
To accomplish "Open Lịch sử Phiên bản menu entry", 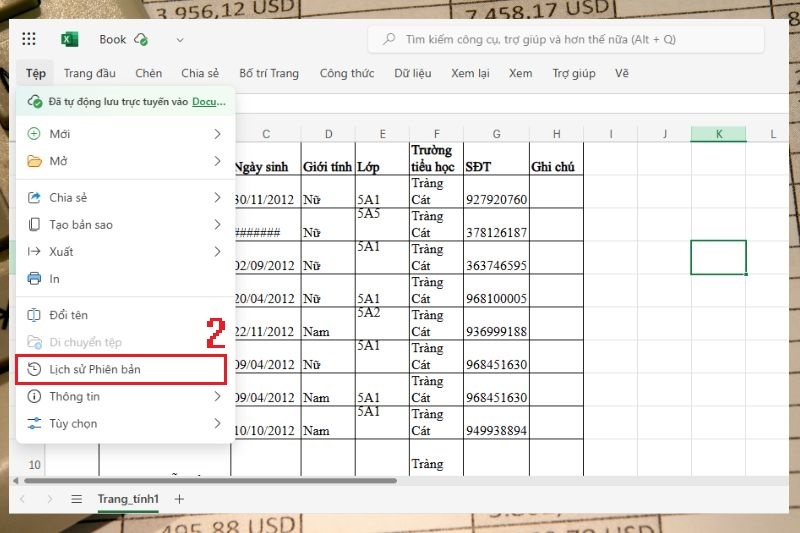I will pos(121,369).
